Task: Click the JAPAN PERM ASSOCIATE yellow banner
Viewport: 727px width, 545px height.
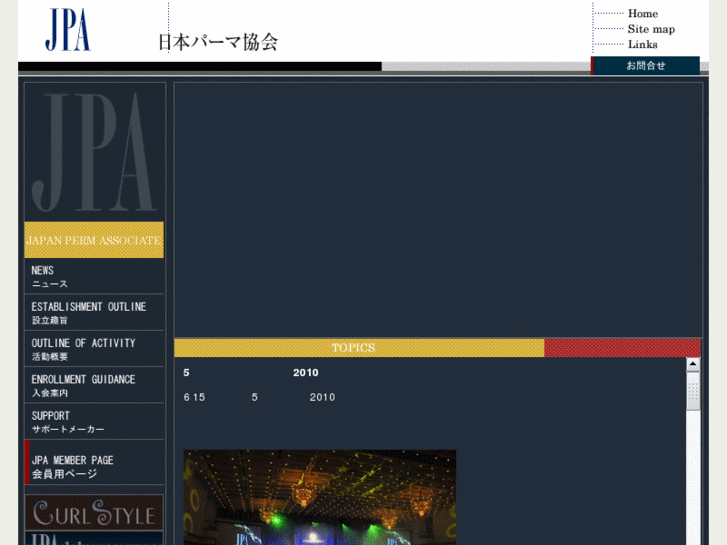Action: pyautogui.click(x=94, y=240)
